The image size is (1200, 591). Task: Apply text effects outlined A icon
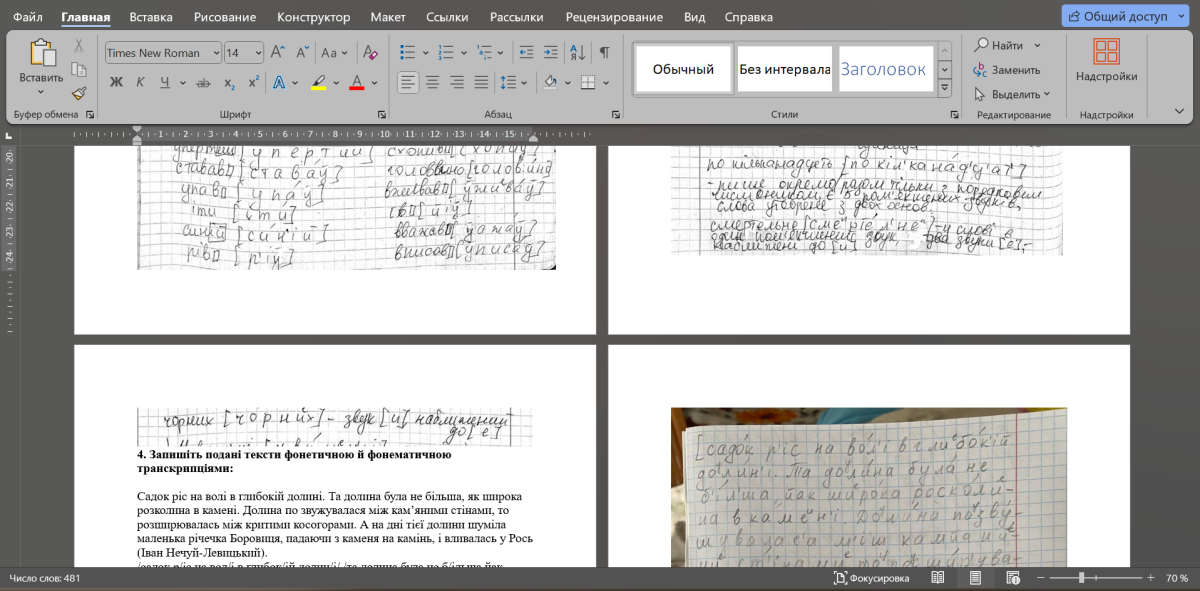pos(280,82)
